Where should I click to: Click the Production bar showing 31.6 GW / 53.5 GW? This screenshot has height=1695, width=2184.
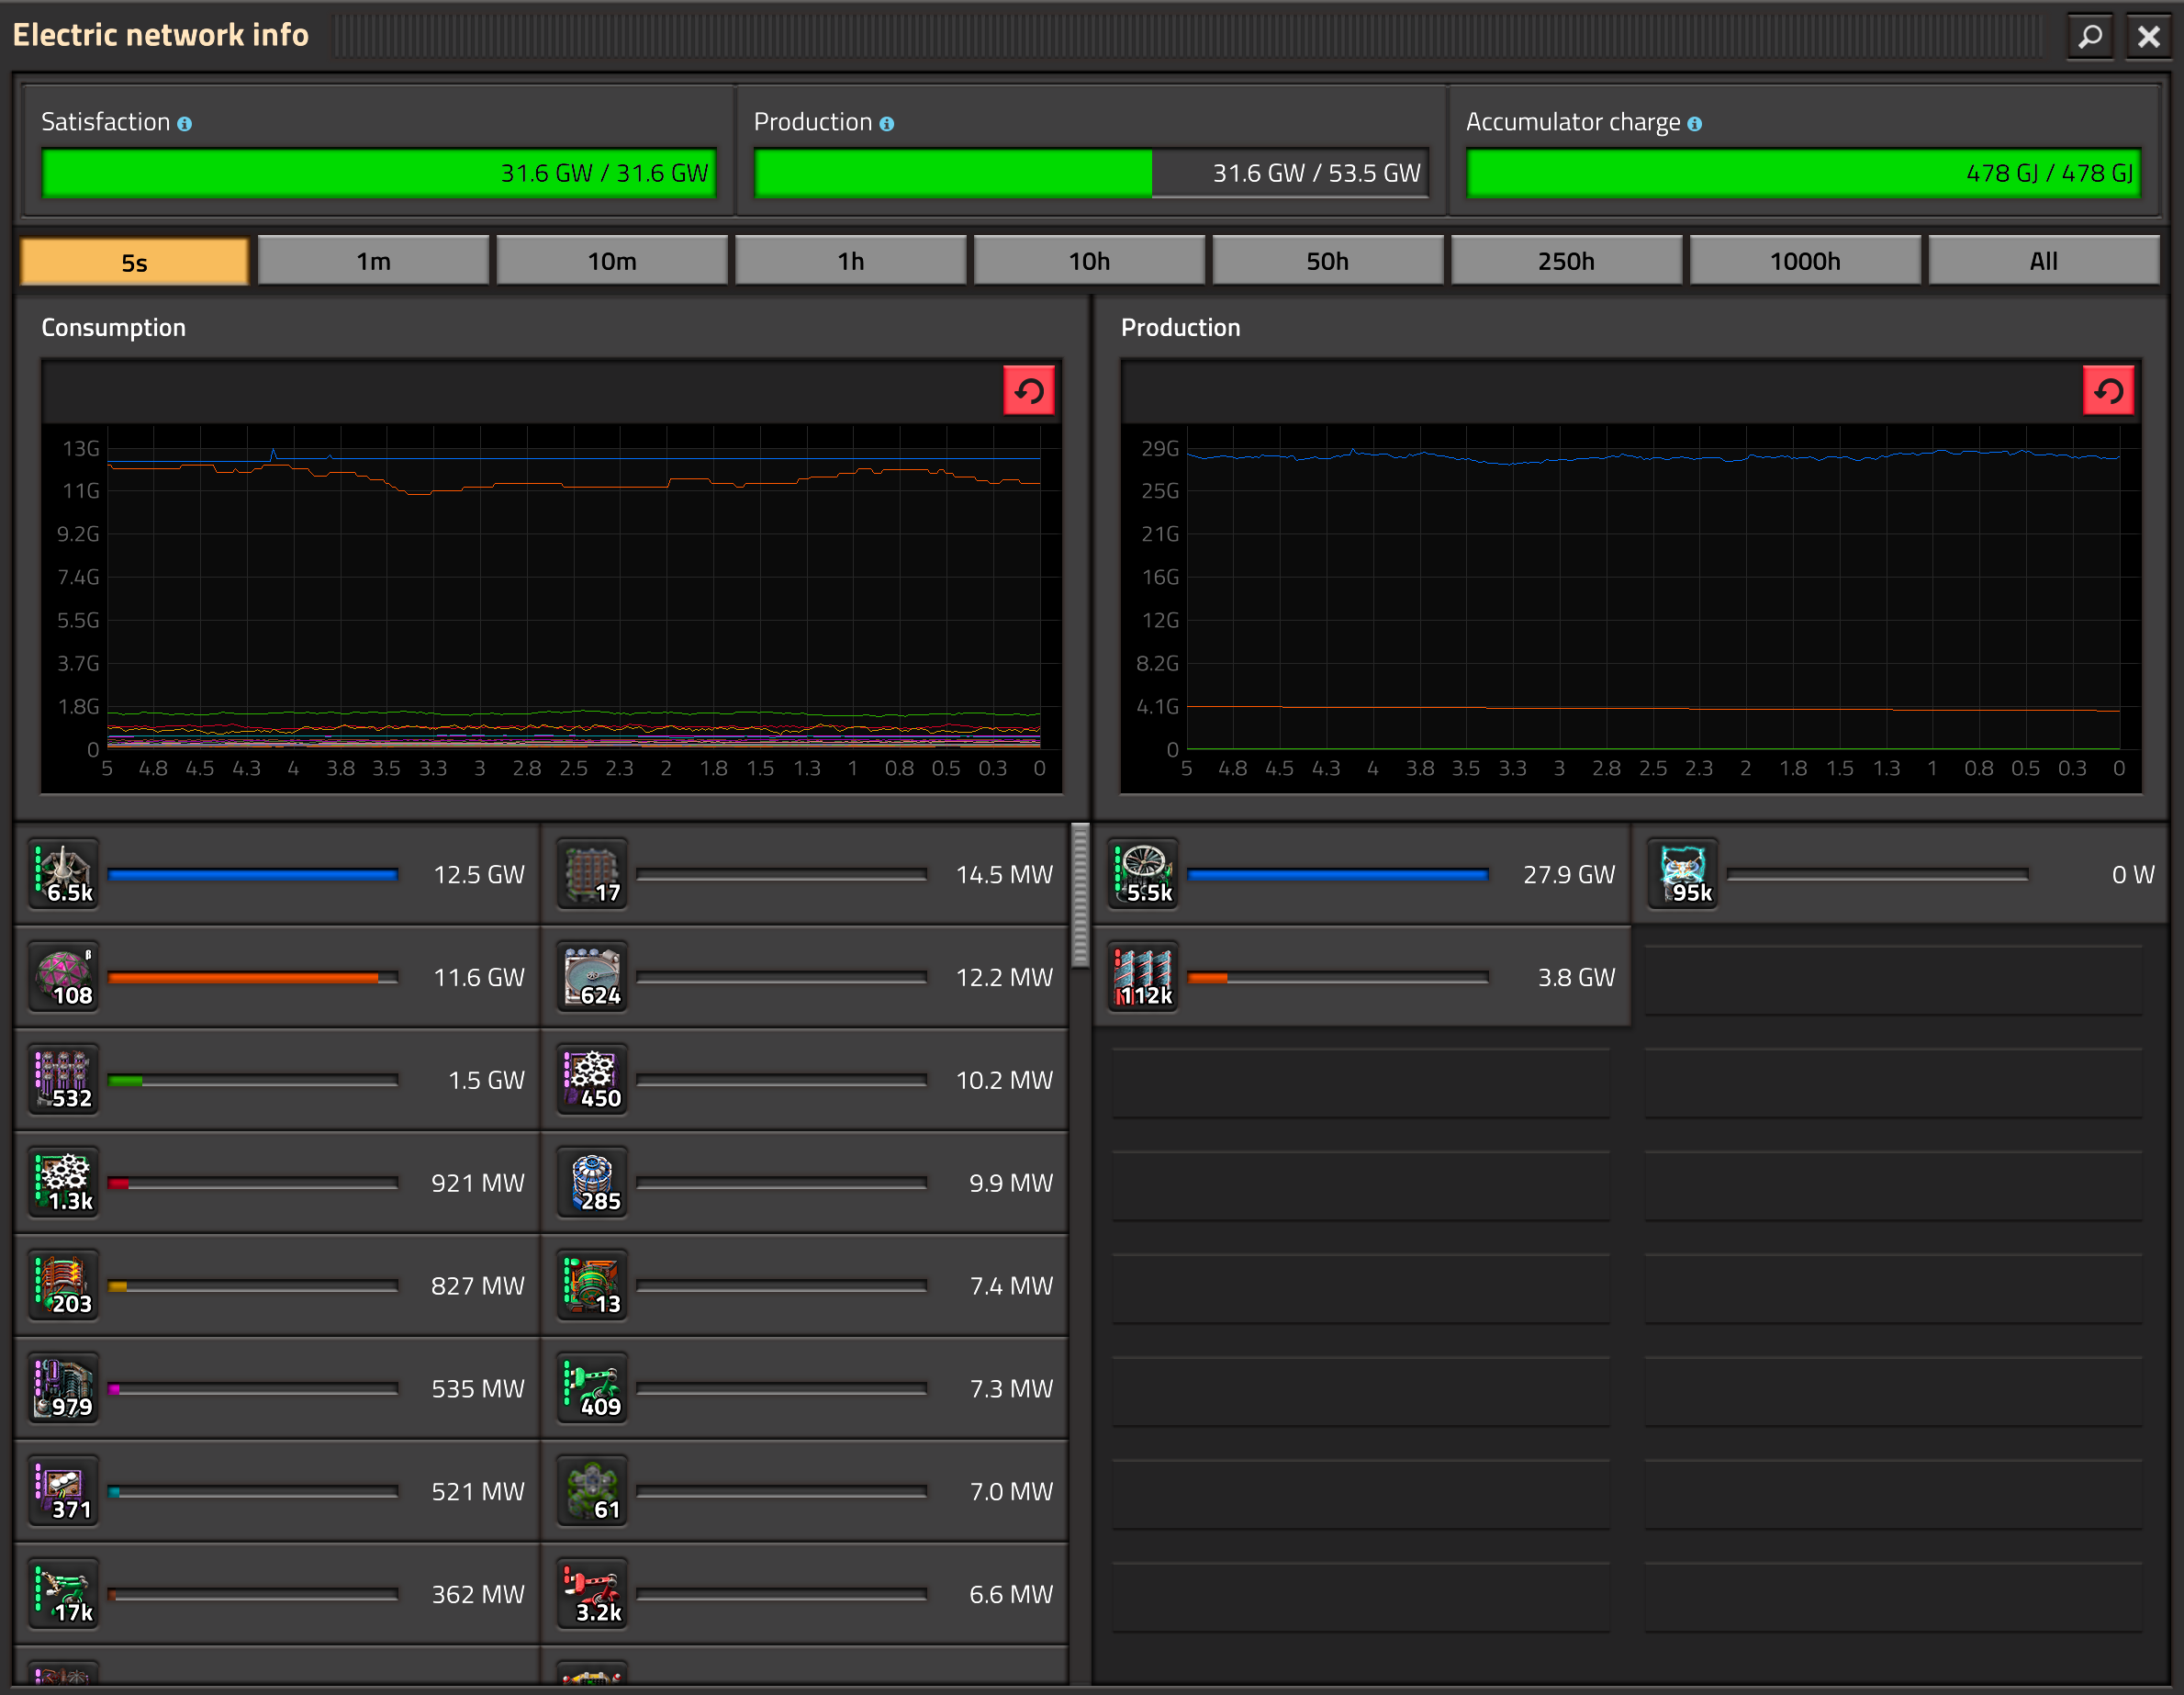tap(1091, 173)
